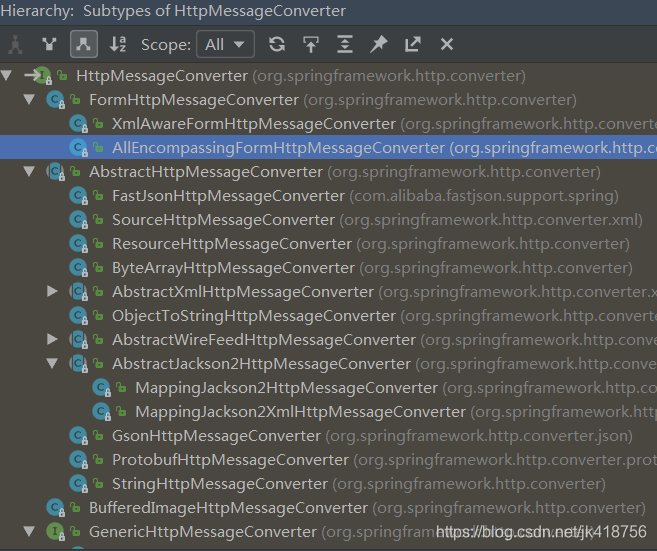Expand the AbstractXmlHttpMessageConverter node

click(52, 291)
